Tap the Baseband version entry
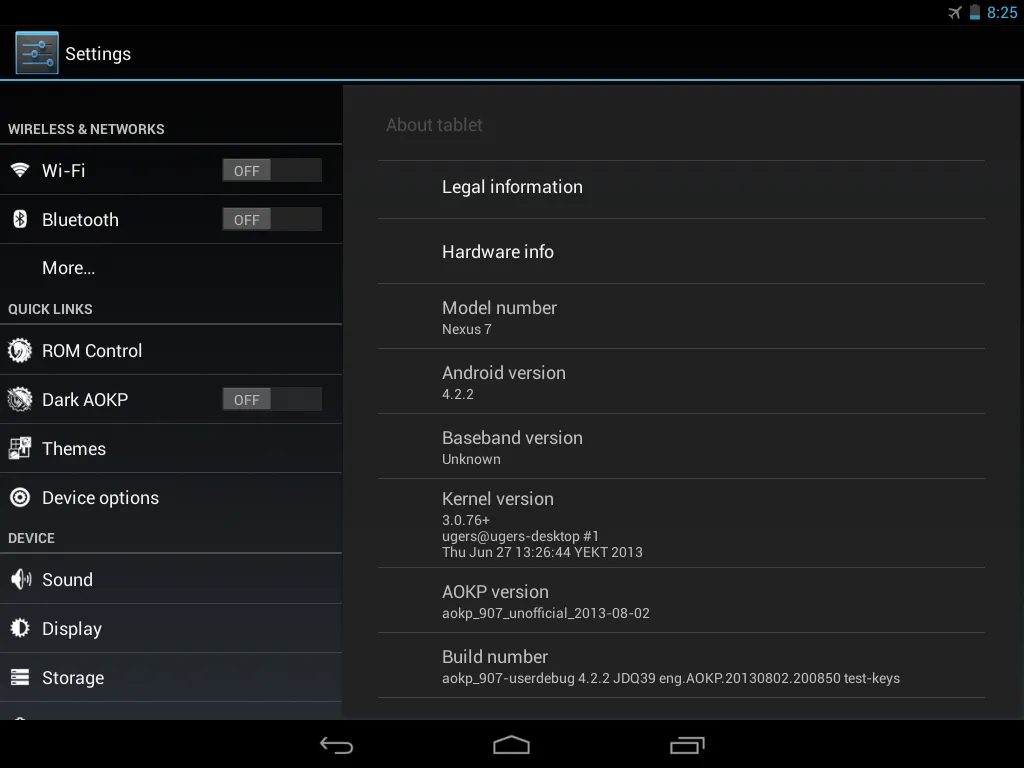This screenshot has width=1024, height=768. pos(681,446)
